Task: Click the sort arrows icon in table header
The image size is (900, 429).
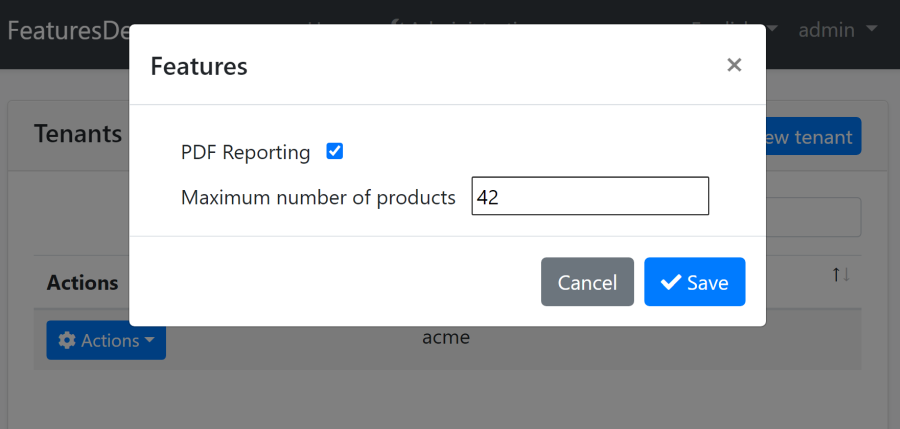Action: 841,275
